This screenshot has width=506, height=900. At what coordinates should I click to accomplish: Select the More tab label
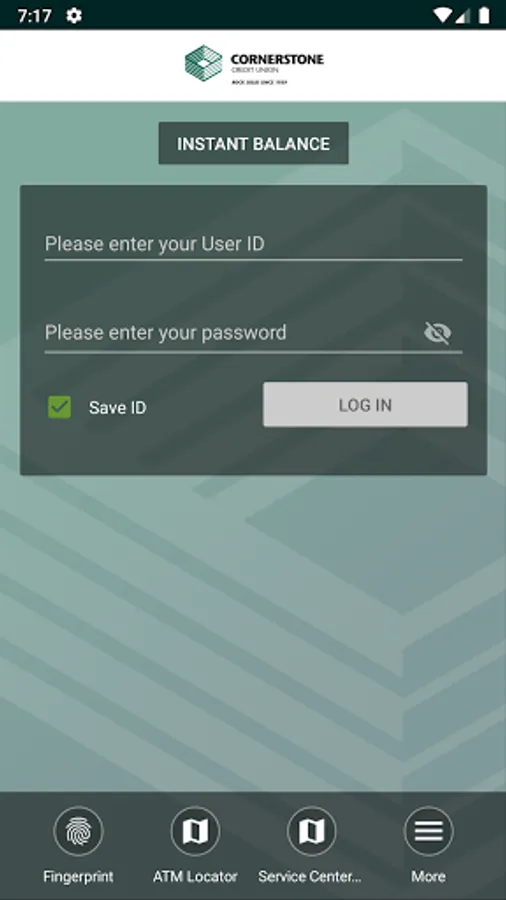[x=429, y=876]
